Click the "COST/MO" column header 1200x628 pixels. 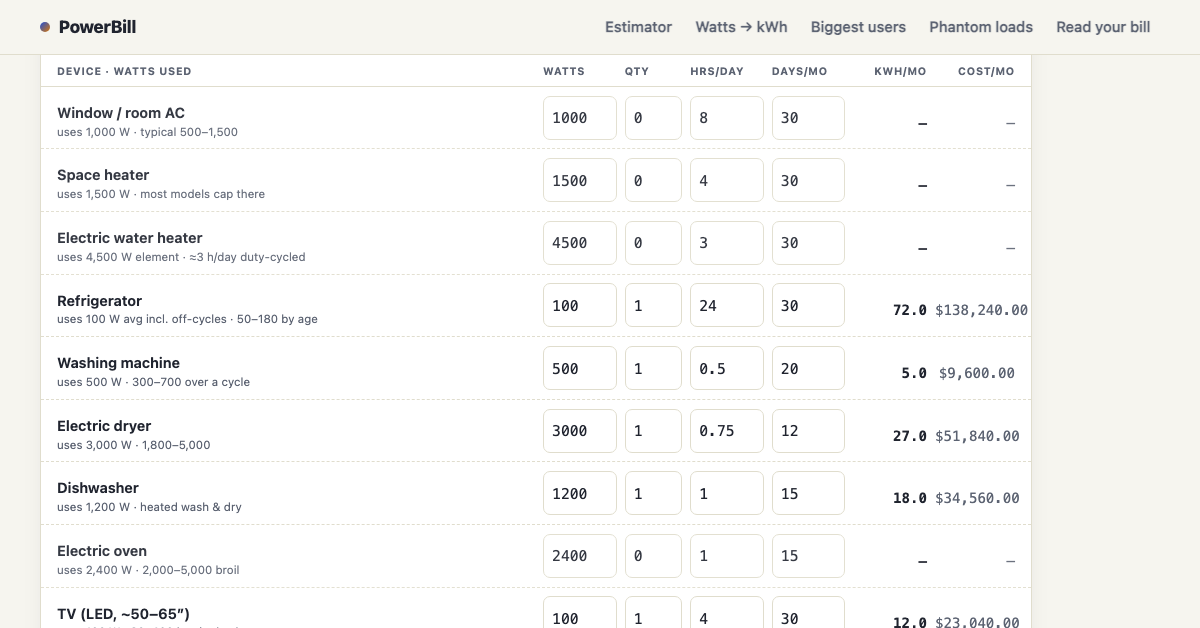coord(986,71)
